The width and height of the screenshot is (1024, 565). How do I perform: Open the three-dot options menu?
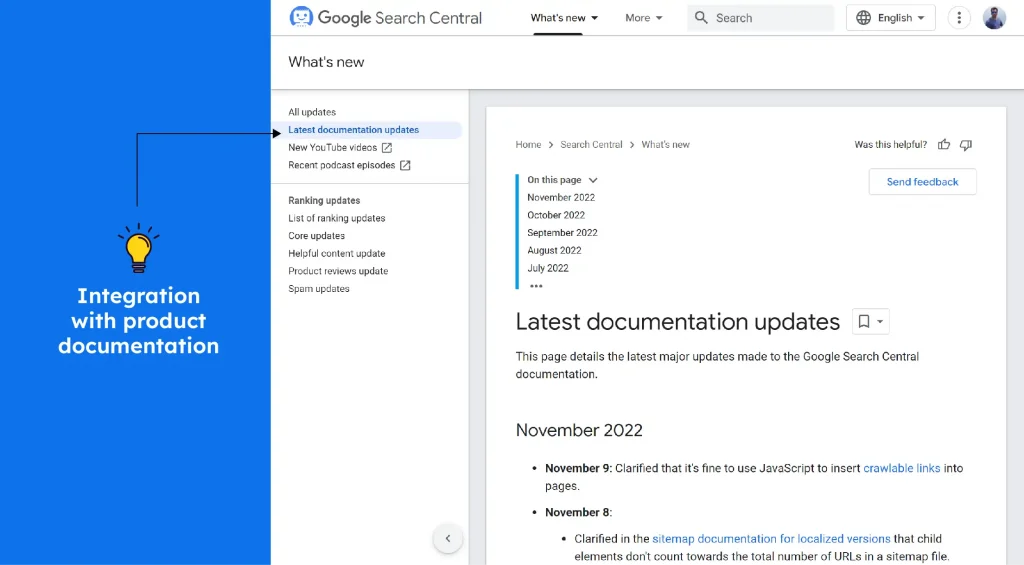(959, 18)
